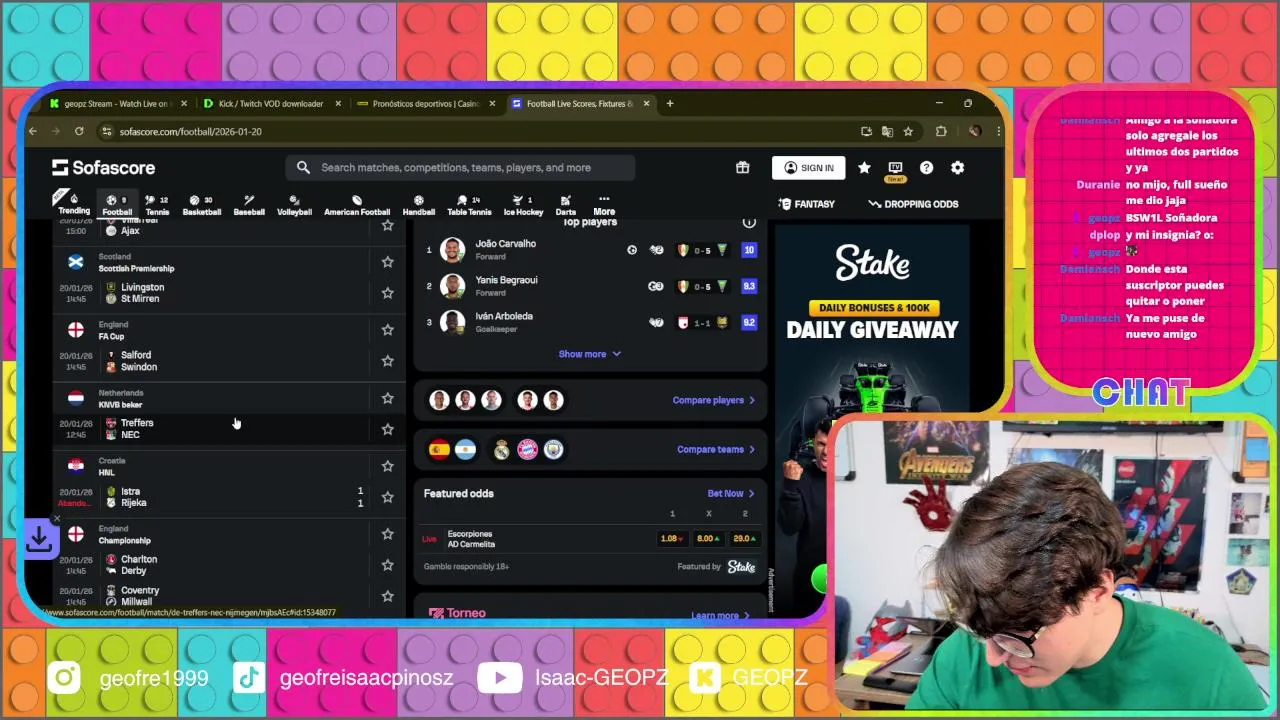The image size is (1280, 720).
Task: Select the Volleyball sport tab
Action: coord(294,204)
